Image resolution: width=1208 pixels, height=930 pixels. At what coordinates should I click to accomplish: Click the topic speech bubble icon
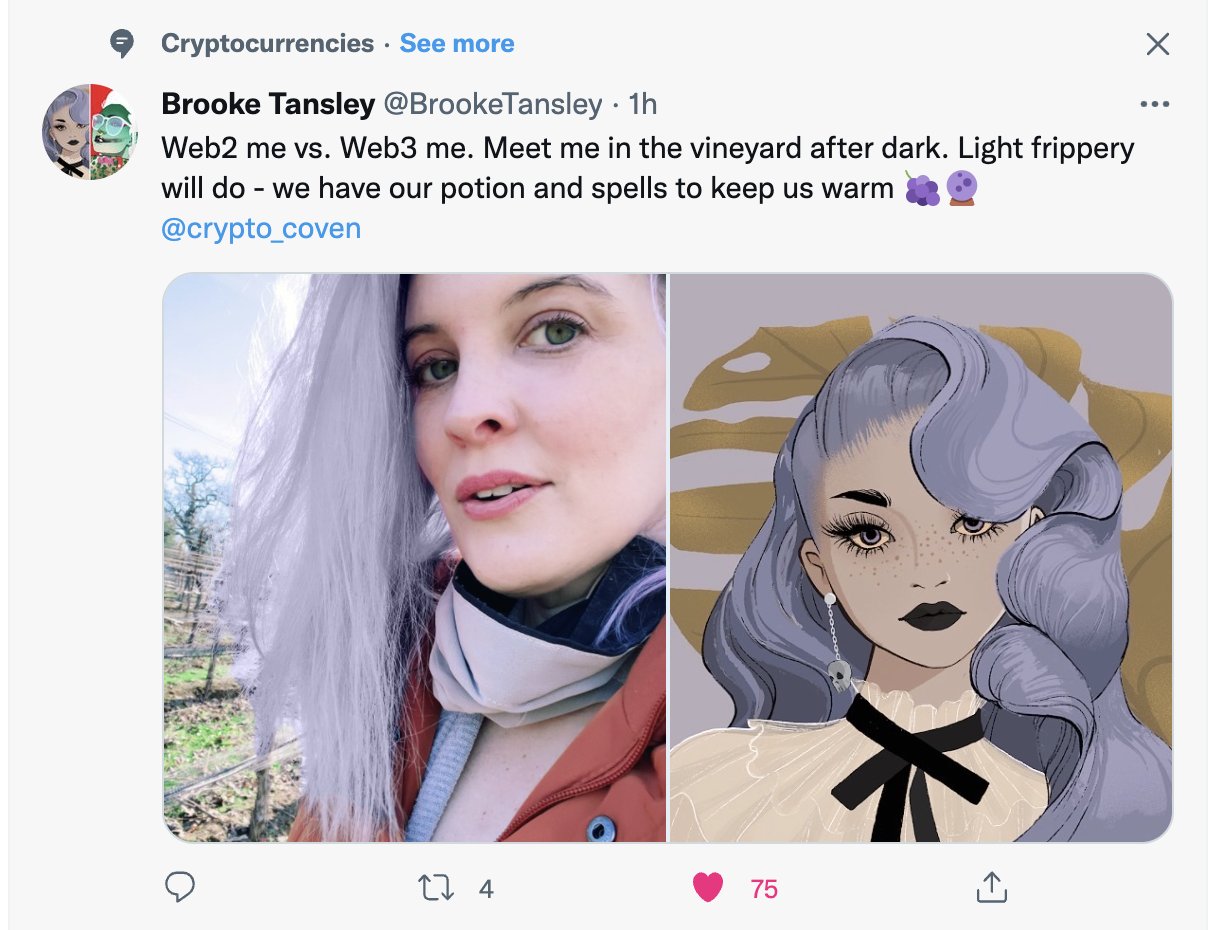pos(122,44)
